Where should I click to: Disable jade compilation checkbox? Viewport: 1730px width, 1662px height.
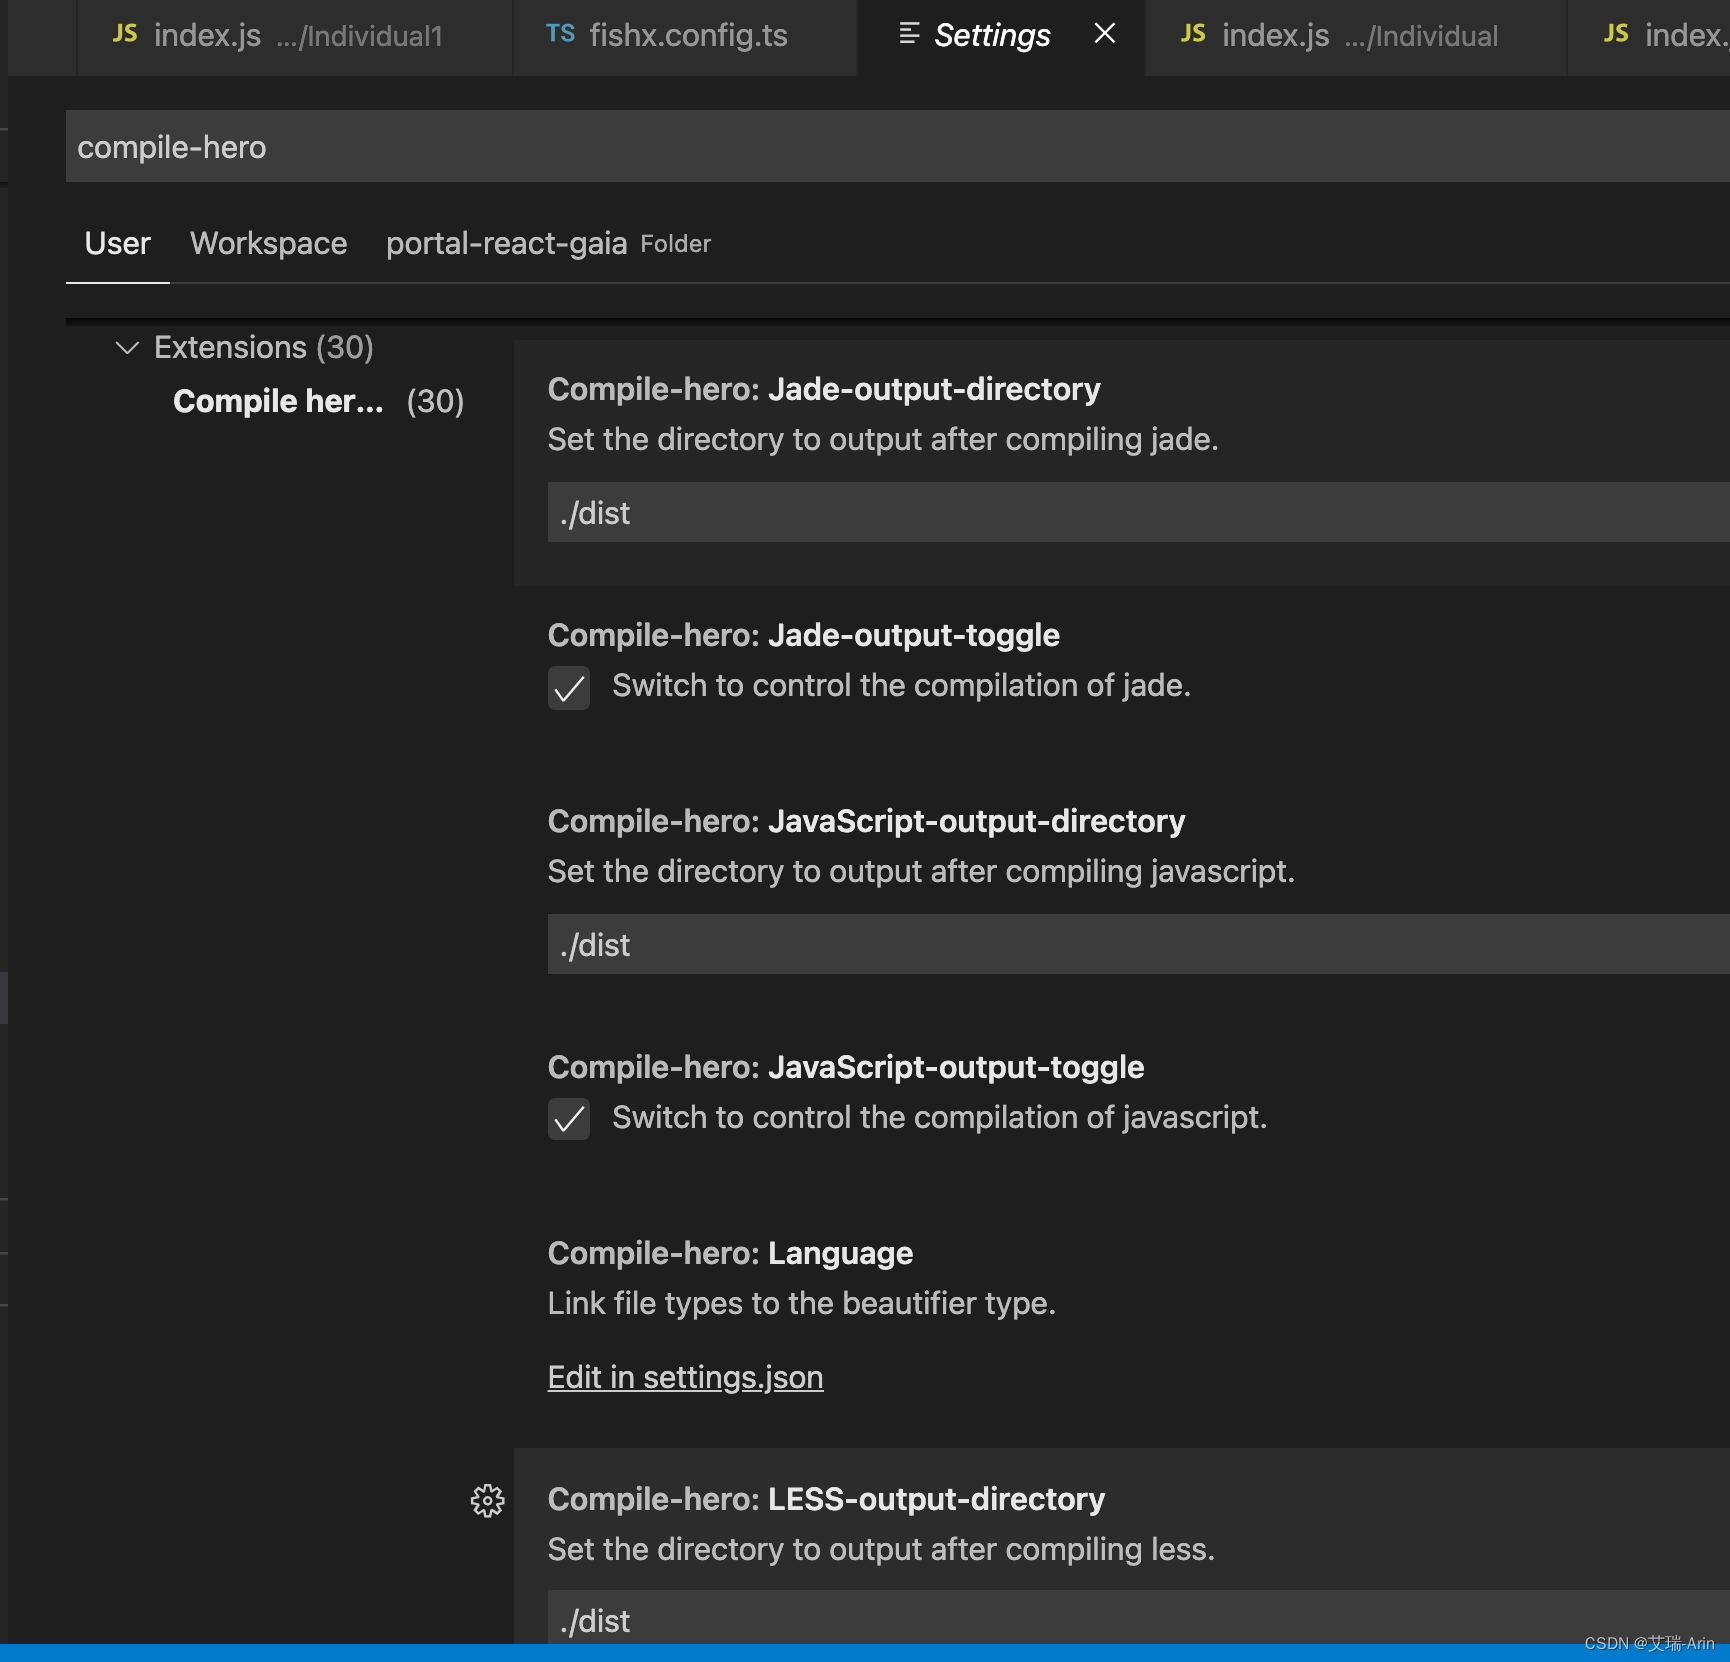pos(569,688)
